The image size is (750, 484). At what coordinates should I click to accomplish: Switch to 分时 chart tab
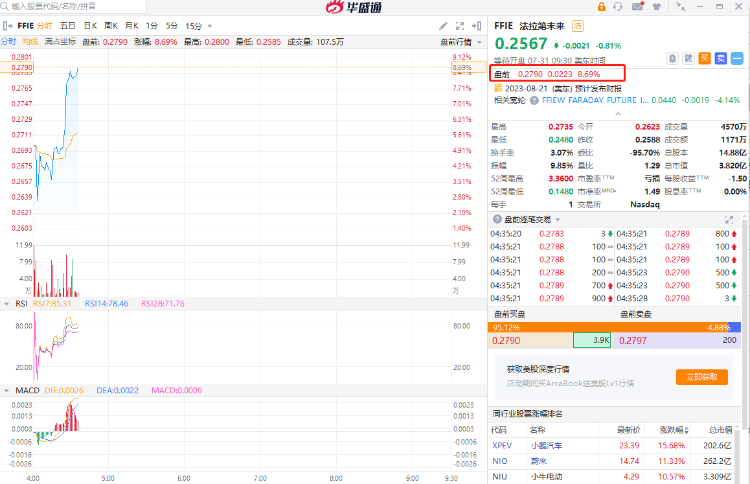point(44,26)
